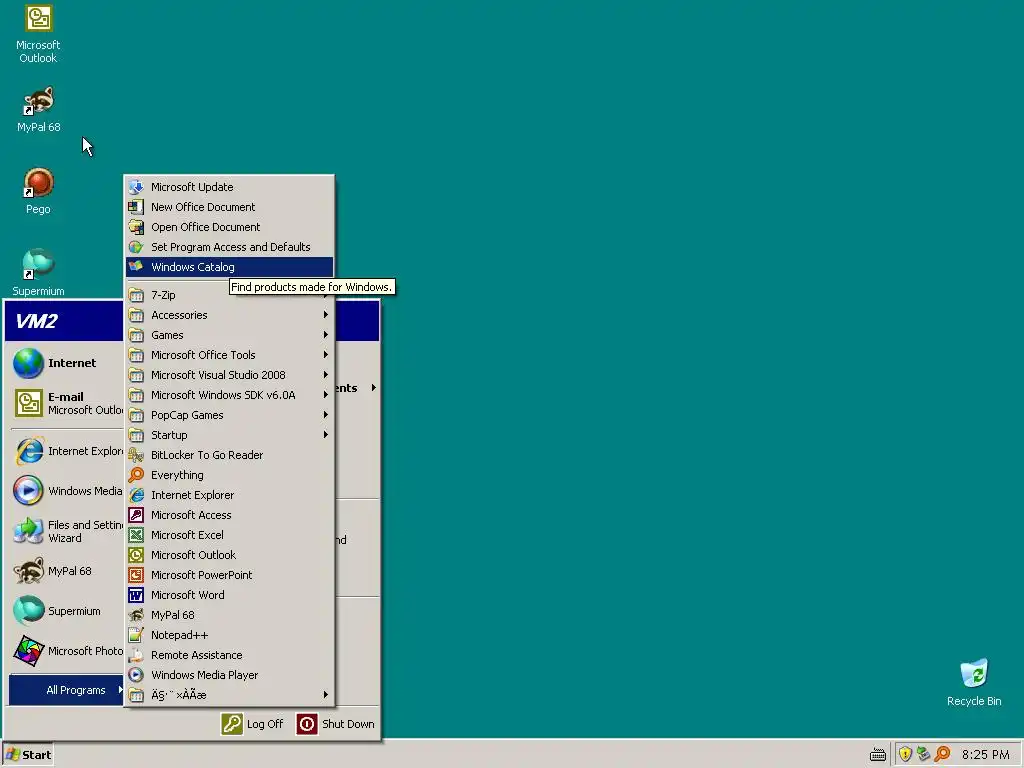
Task: Expand the PopCap Games submenu arrow
Action: pos(325,415)
